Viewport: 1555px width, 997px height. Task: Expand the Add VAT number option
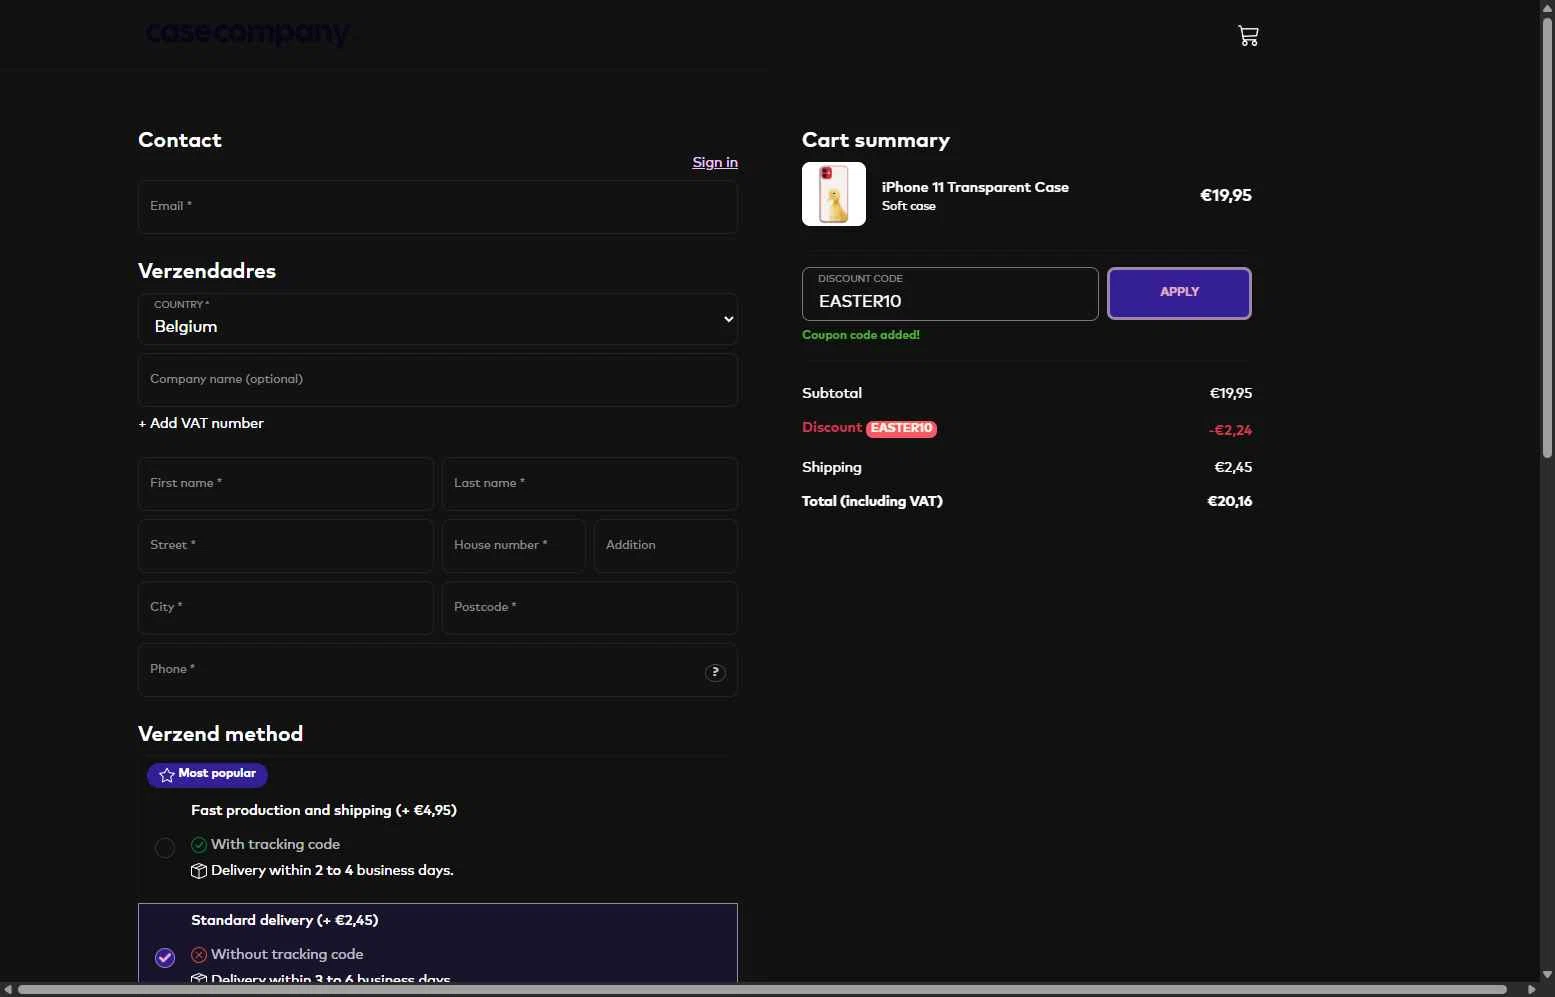pos(201,423)
